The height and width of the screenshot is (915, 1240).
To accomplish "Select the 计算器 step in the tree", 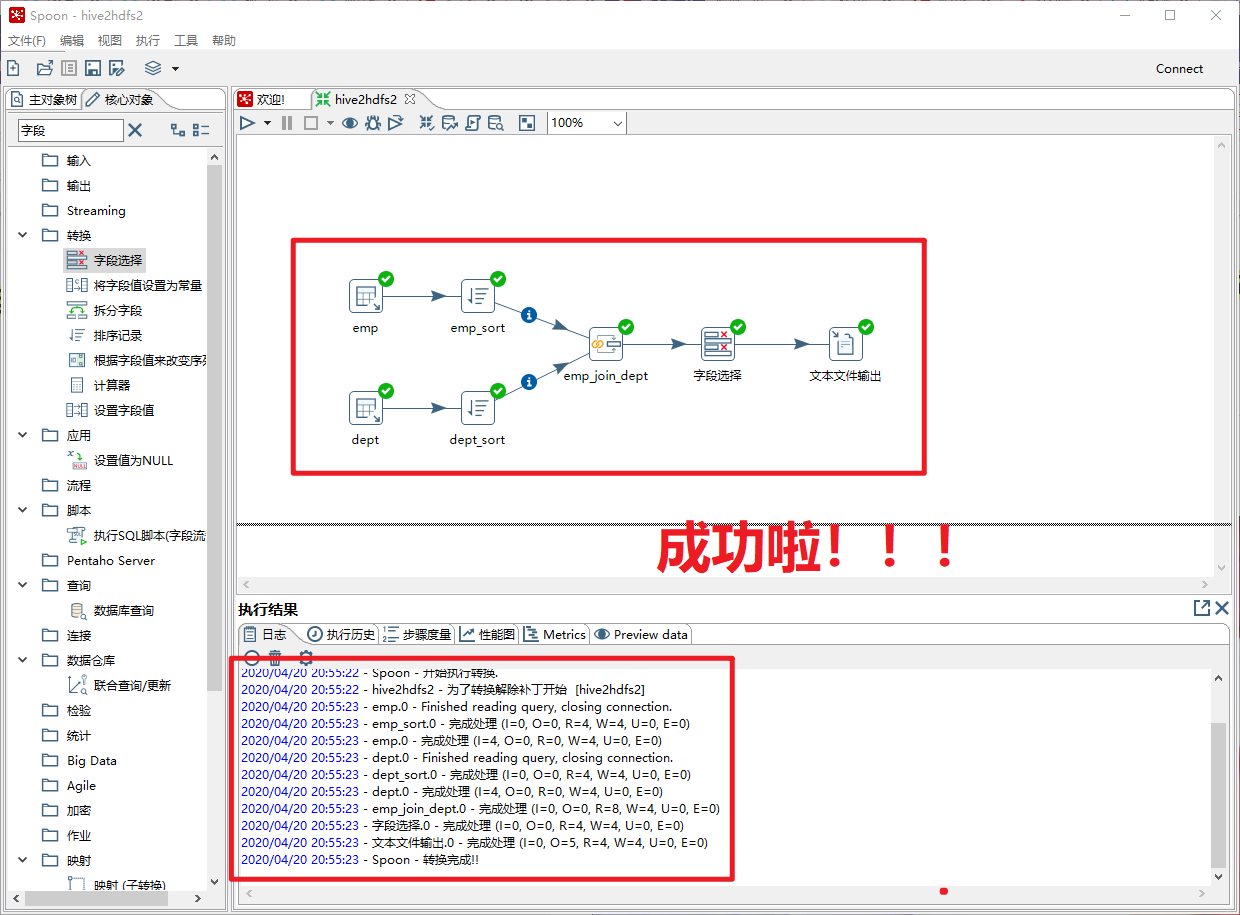I will tap(99, 385).
